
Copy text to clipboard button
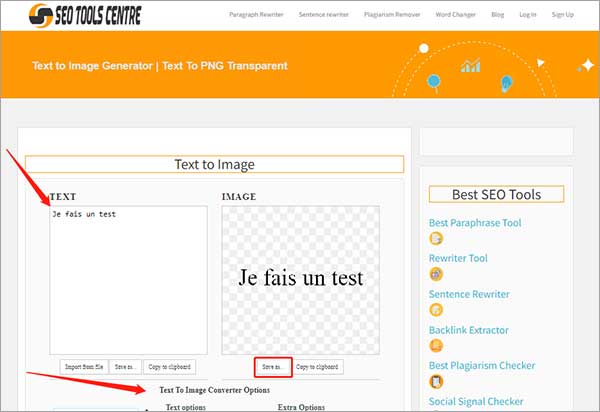coord(170,367)
